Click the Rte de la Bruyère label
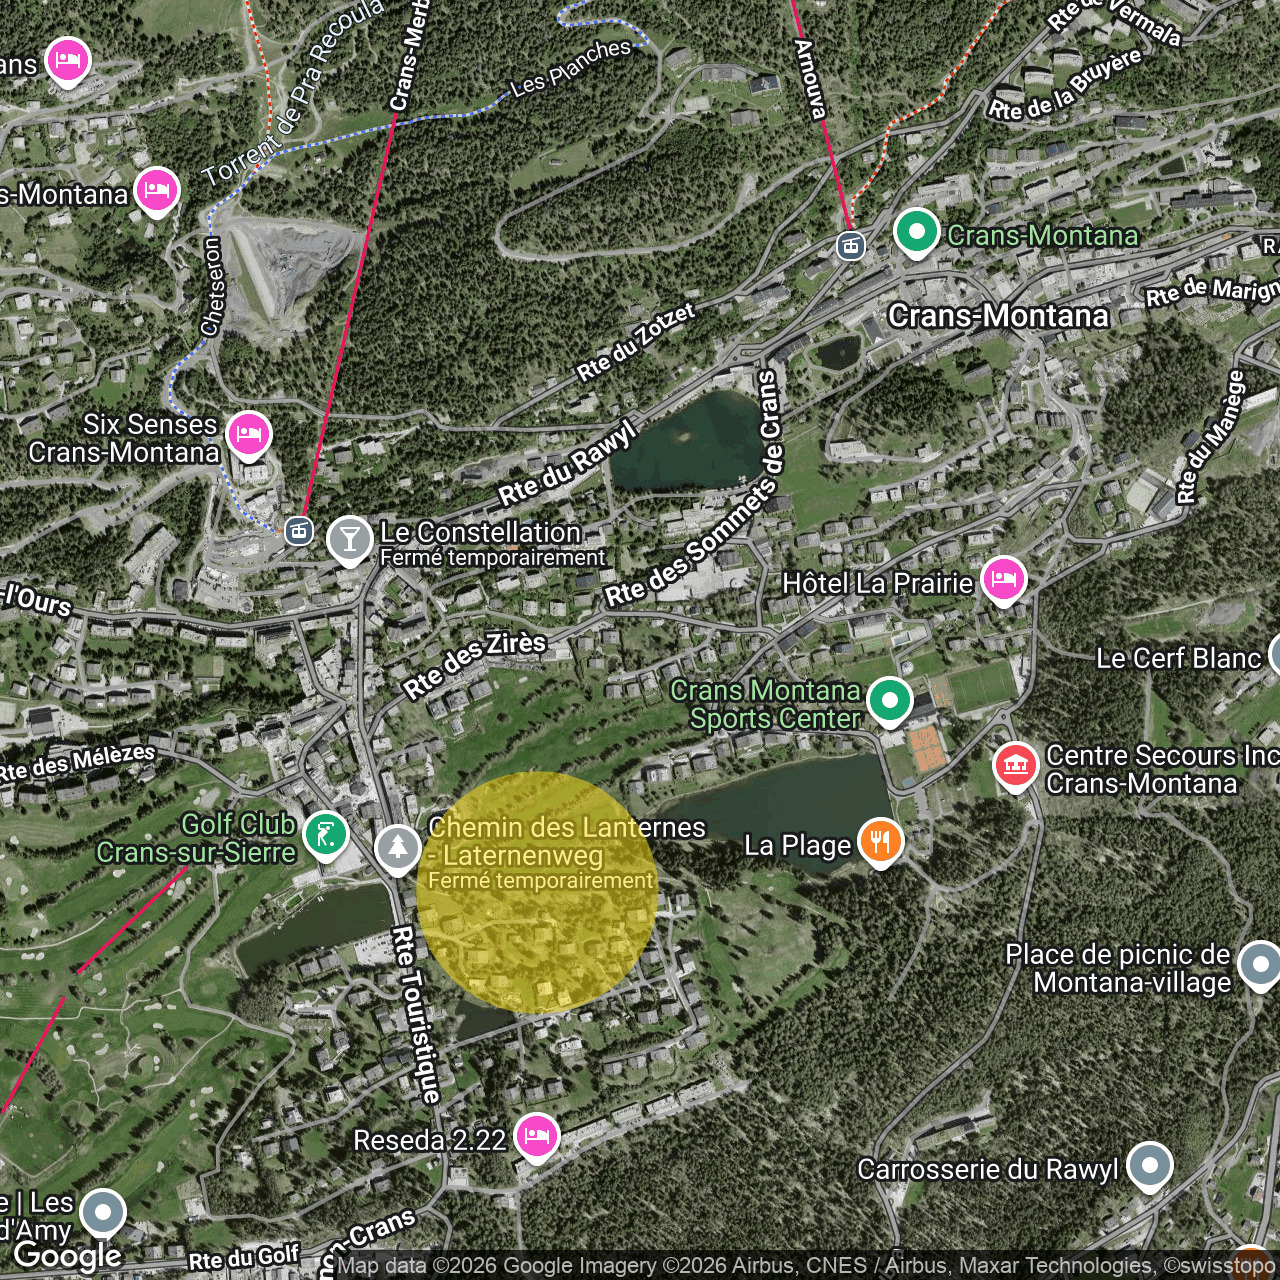 click(x=1065, y=84)
